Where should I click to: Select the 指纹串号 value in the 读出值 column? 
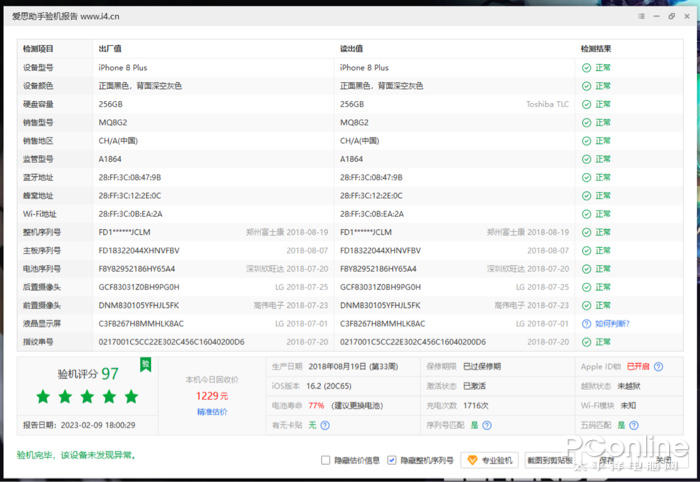pyautogui.click(x=413, y=342)
